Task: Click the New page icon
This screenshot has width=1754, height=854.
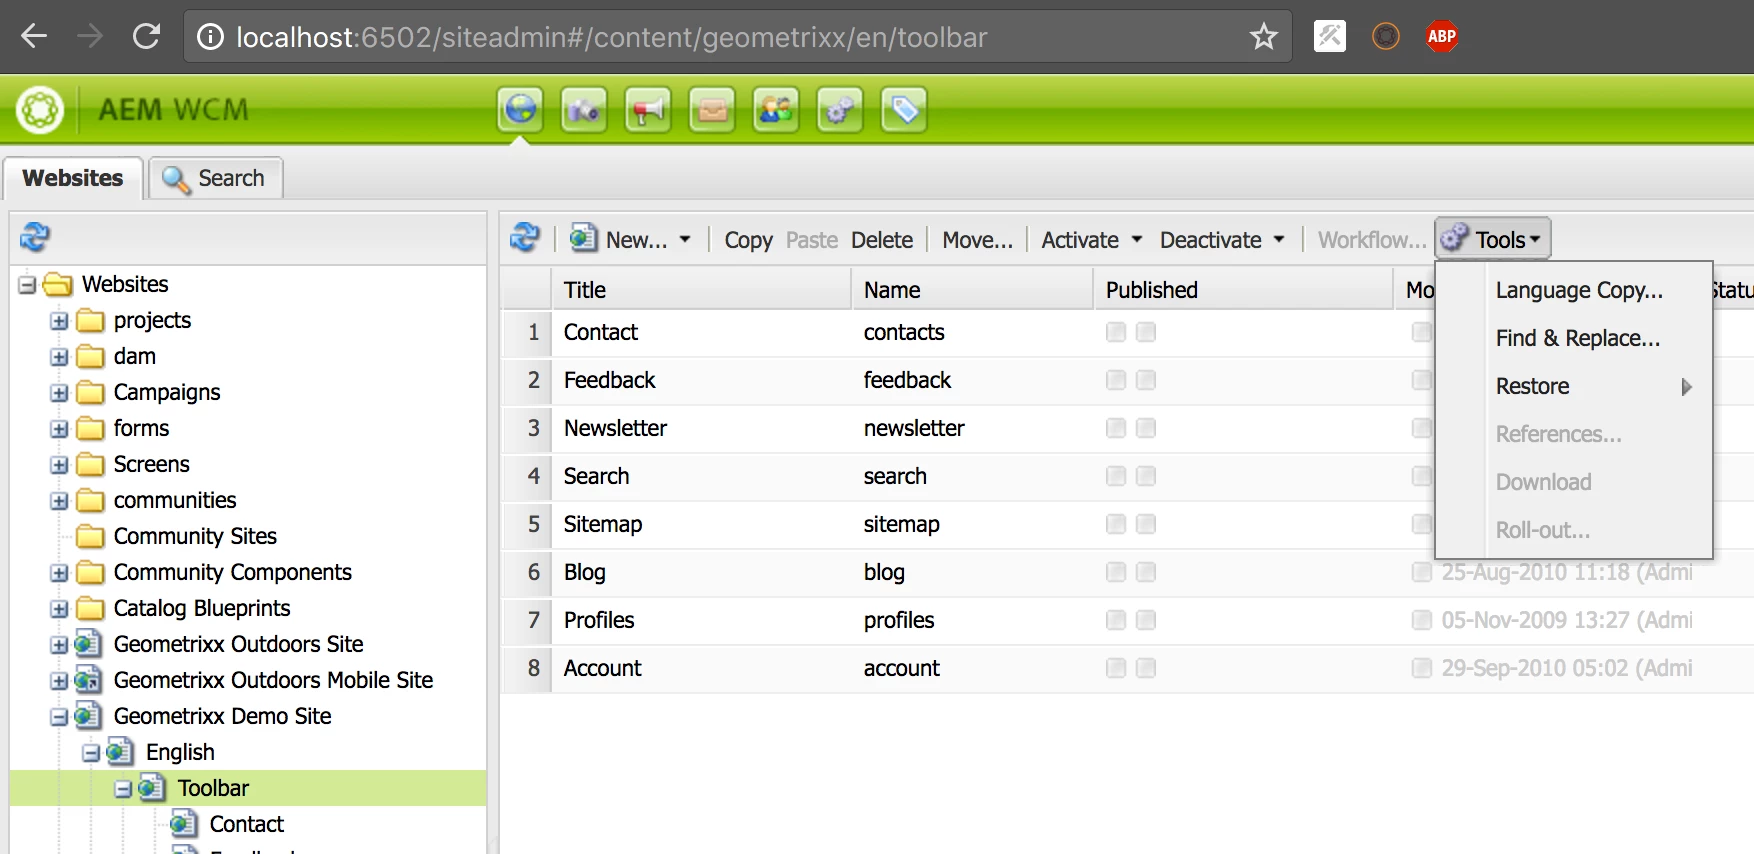Action: pyautogui.click(x=584, y=238)
